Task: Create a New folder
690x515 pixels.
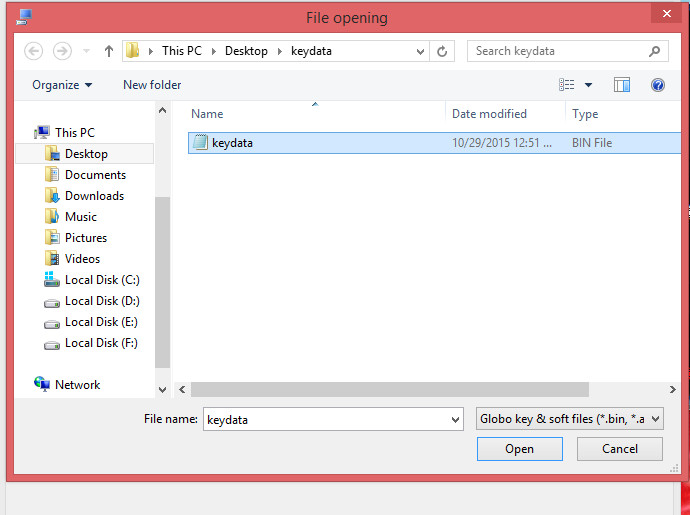Action: pyautogui.click(x=152, y=85)
